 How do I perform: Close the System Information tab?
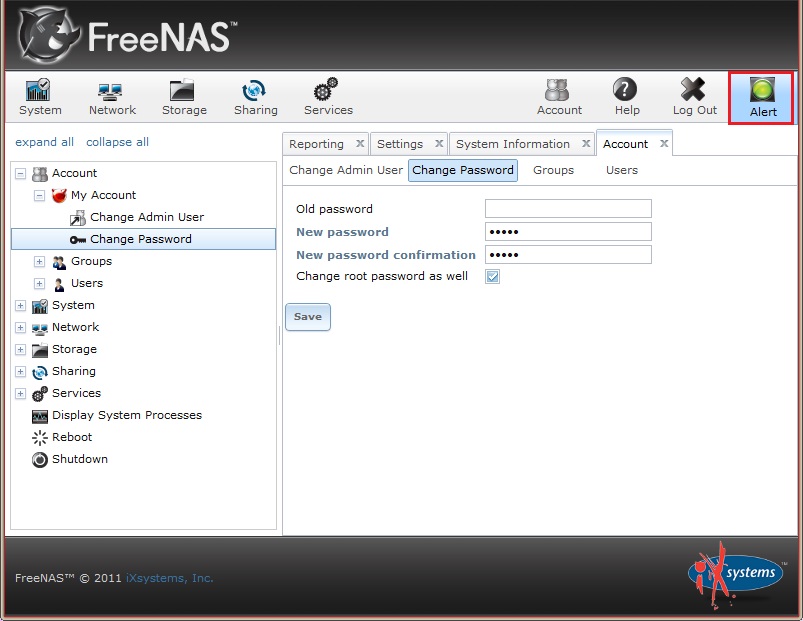tap(586, 143)
